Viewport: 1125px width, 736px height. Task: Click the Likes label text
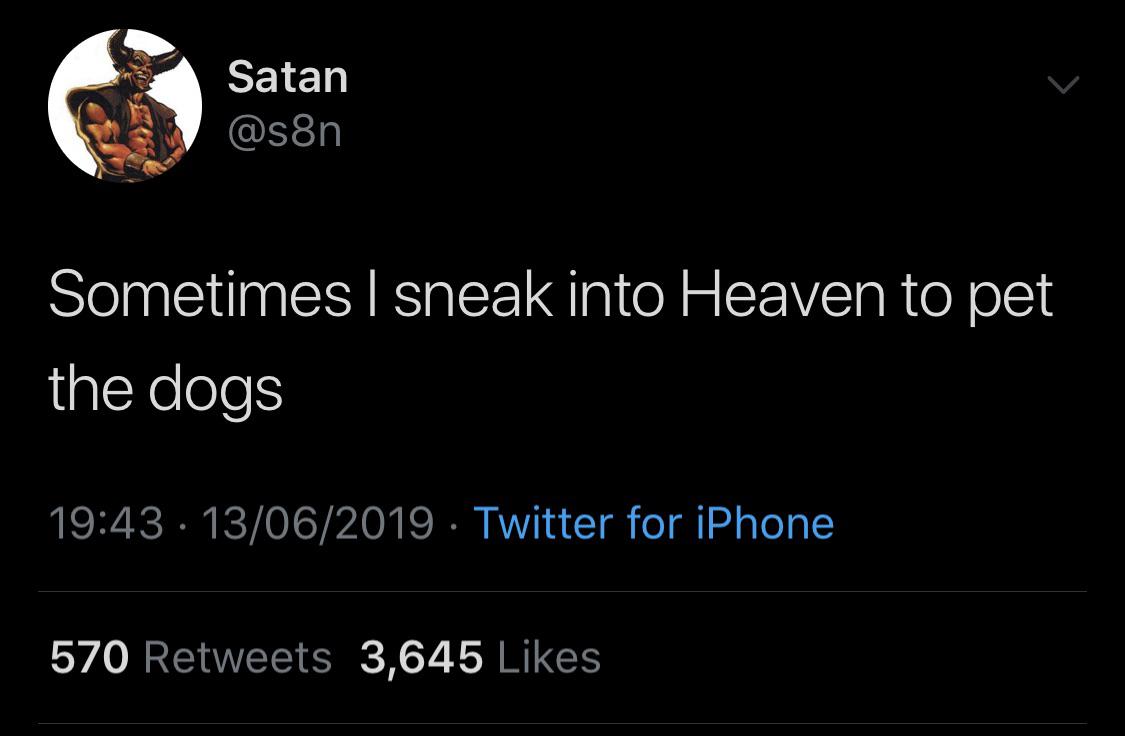click(x=548, y=657)
